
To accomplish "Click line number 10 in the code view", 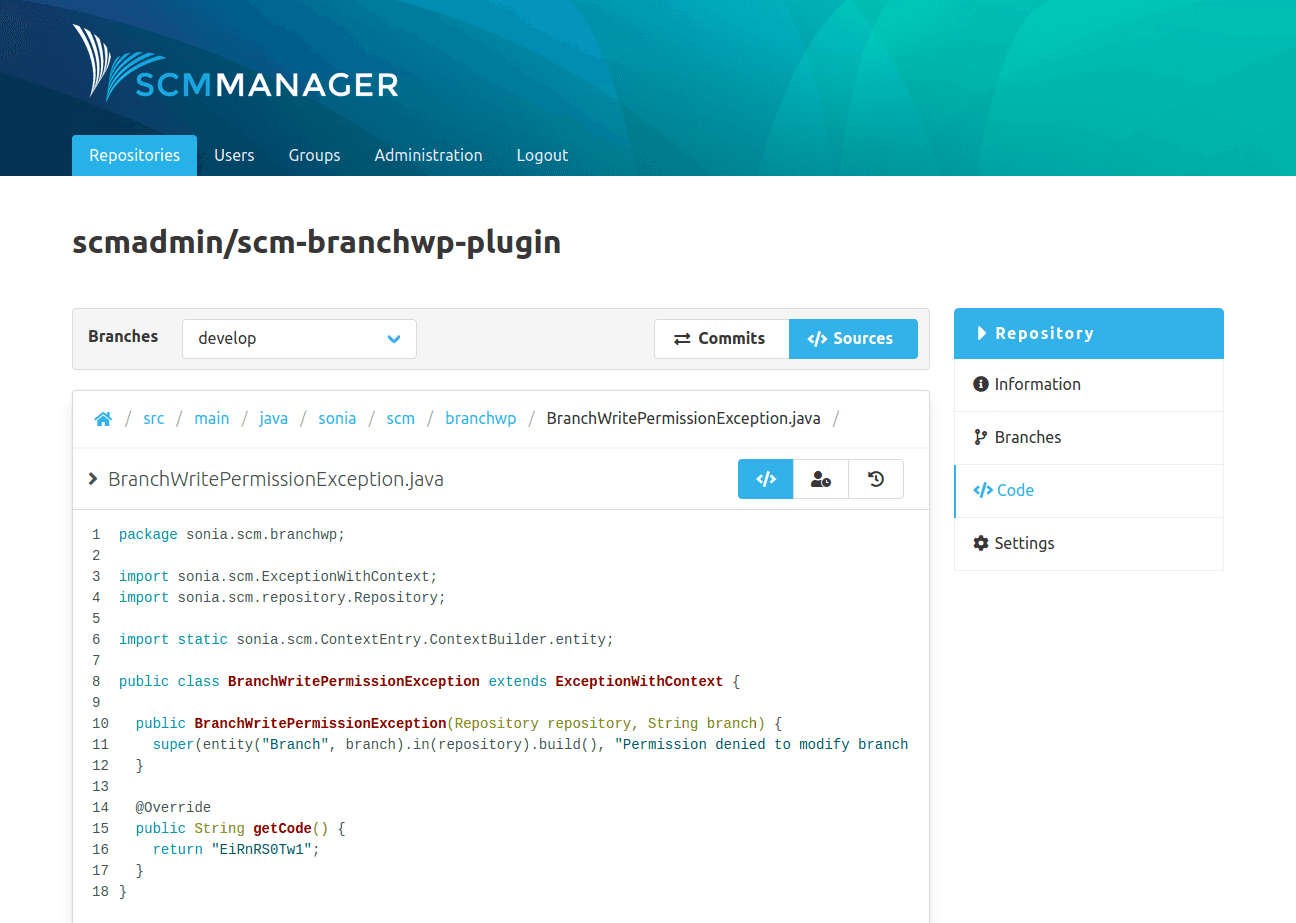I will pyautogui.click(x=100, y=723).
